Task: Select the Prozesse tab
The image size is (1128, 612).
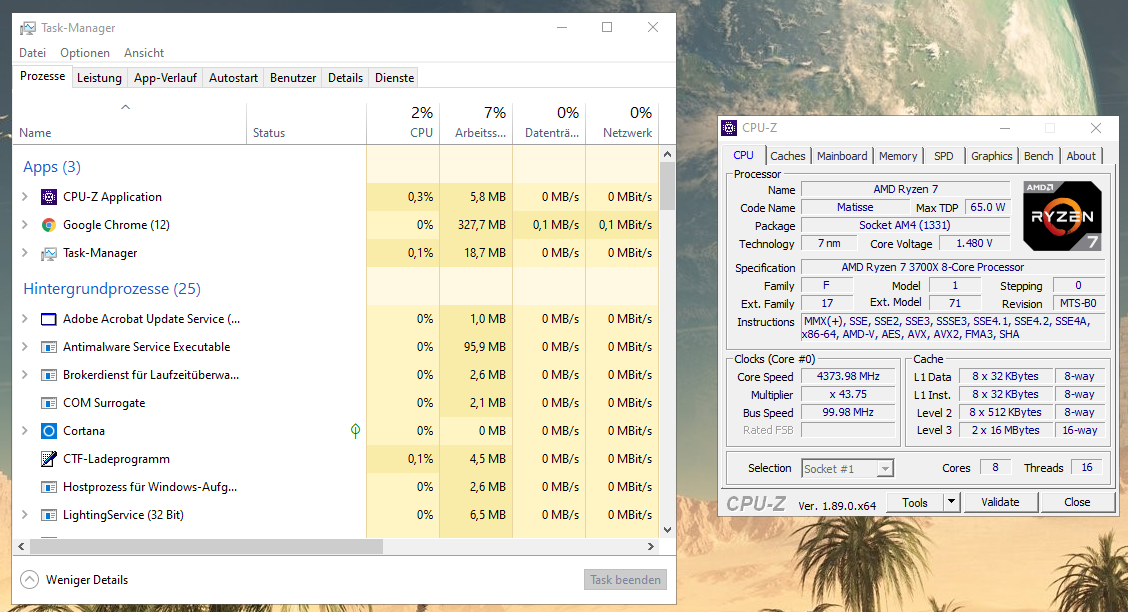Action: (42, 76)
